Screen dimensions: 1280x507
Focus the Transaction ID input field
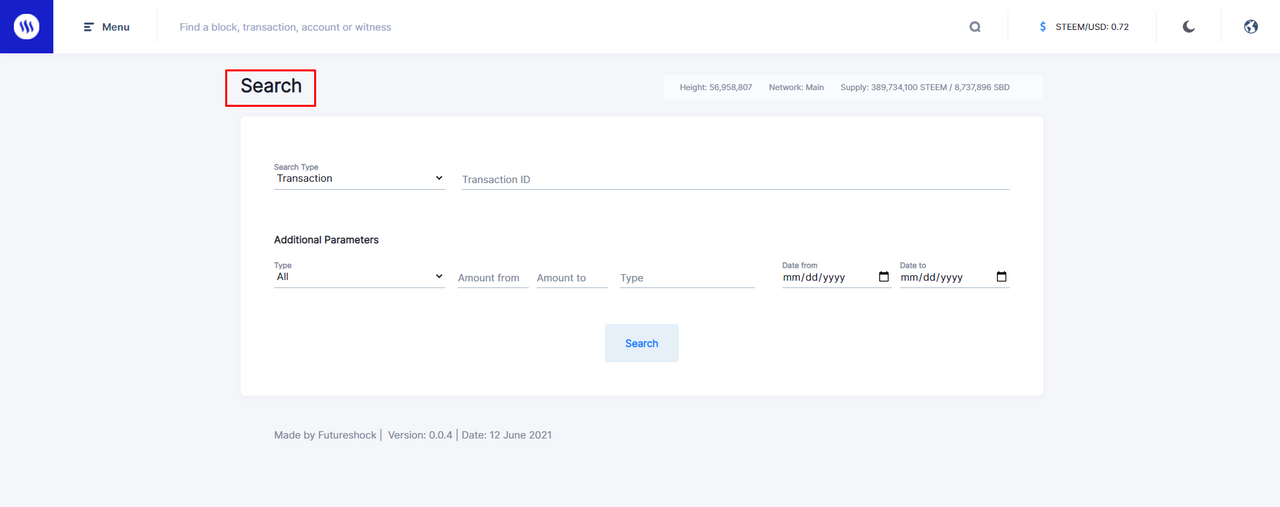pyautogui.click(x=735, y=179)
